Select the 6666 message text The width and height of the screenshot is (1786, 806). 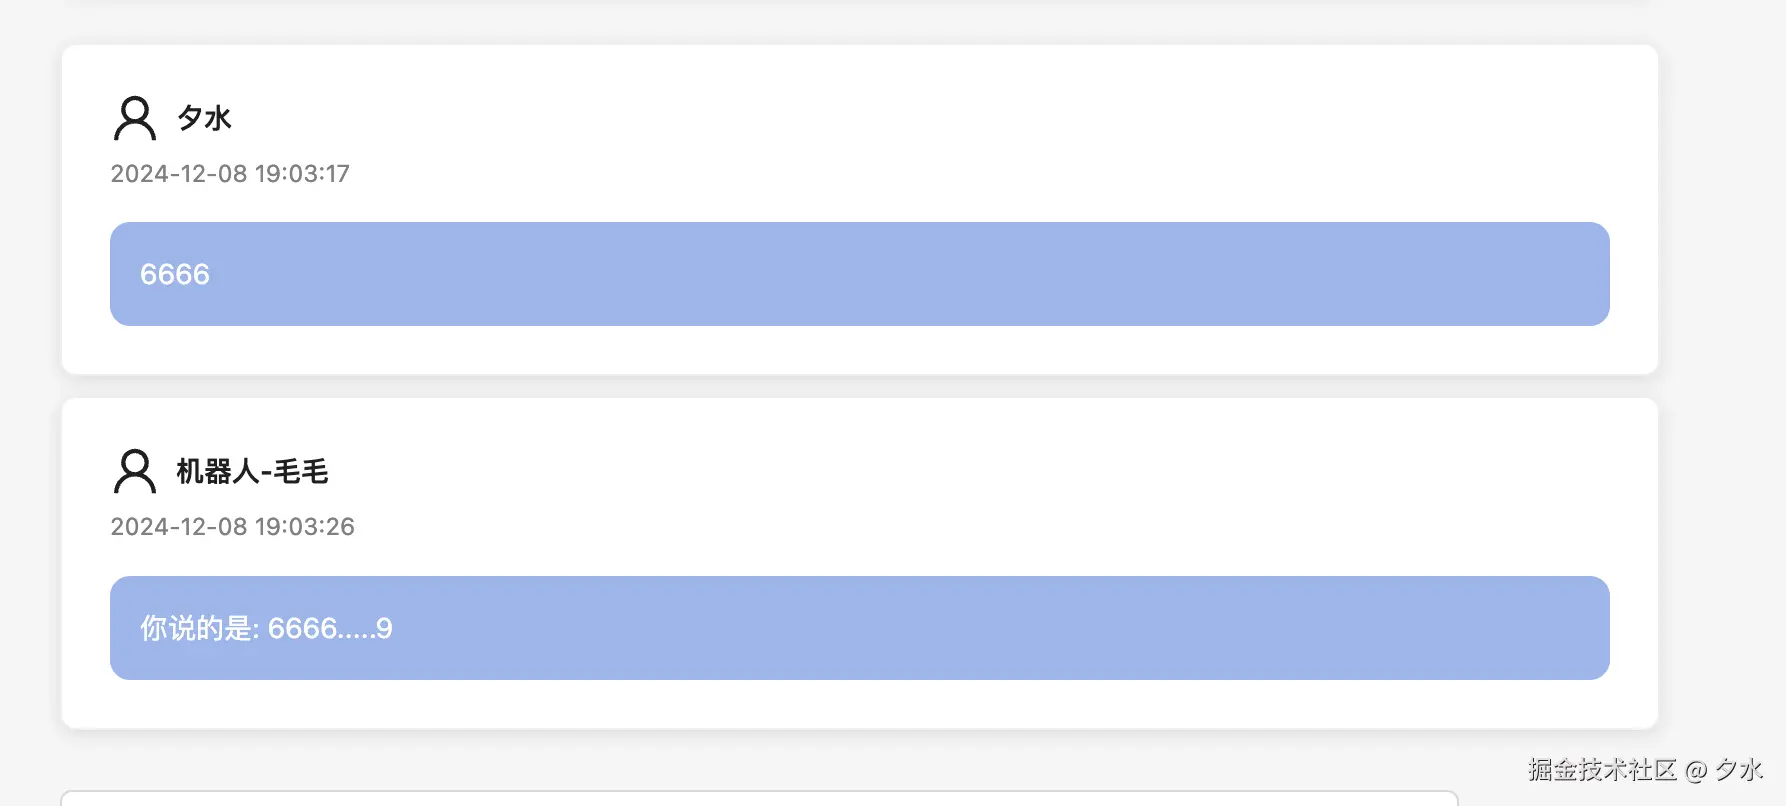click(175, 274)
